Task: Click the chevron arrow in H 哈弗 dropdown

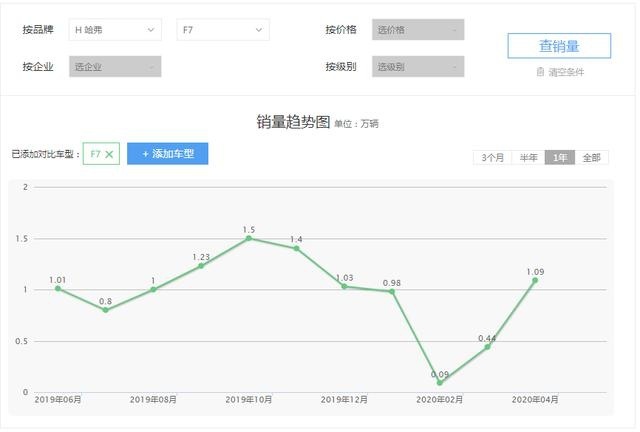Action: (x=151, y=30)
